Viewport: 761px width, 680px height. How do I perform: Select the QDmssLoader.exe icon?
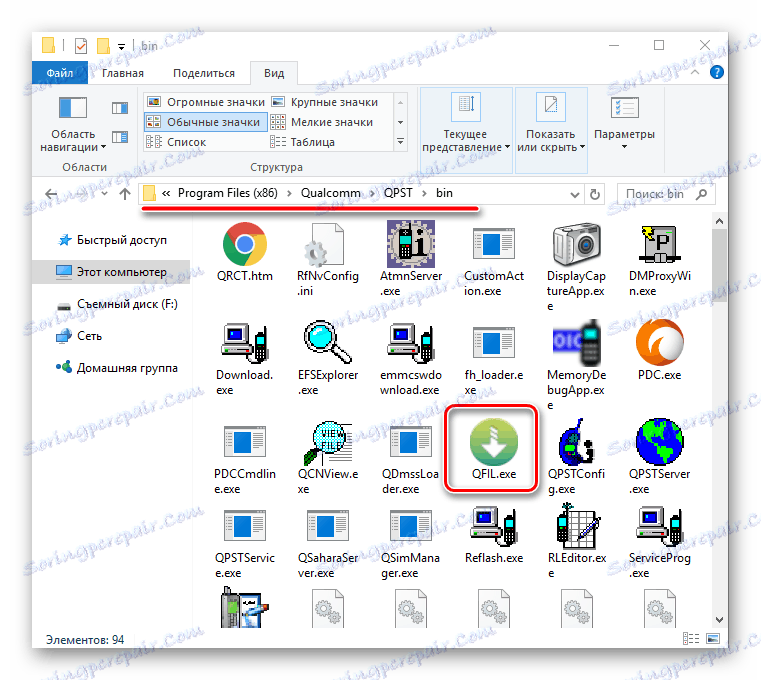pos(411,442)
